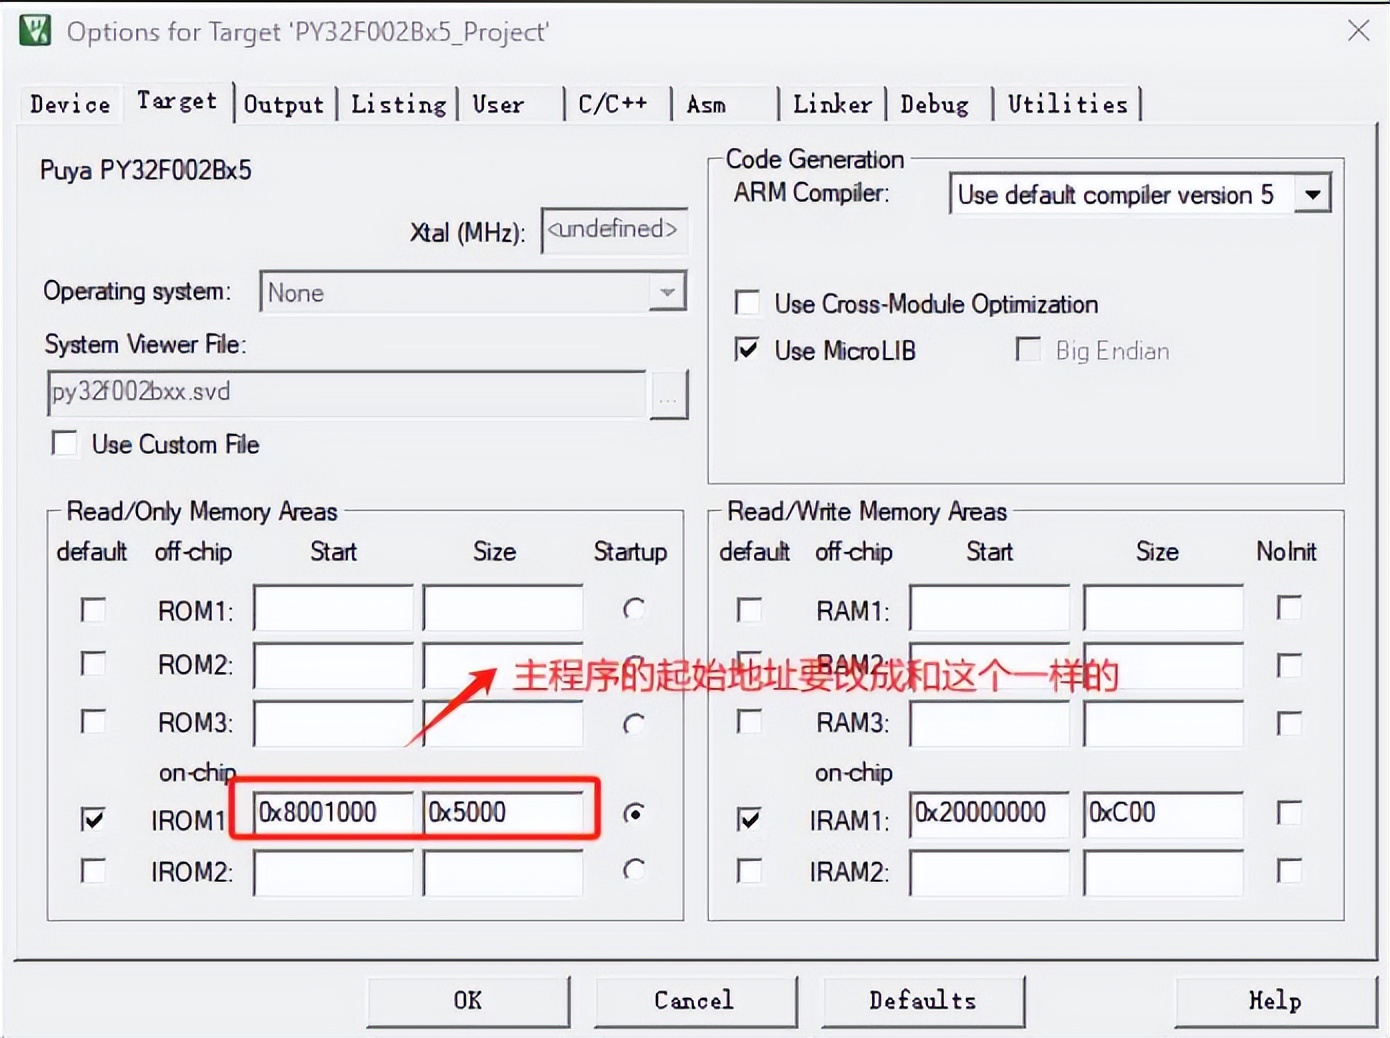
Task: Click the RAM3 Start address field
Action: (990, 724)
